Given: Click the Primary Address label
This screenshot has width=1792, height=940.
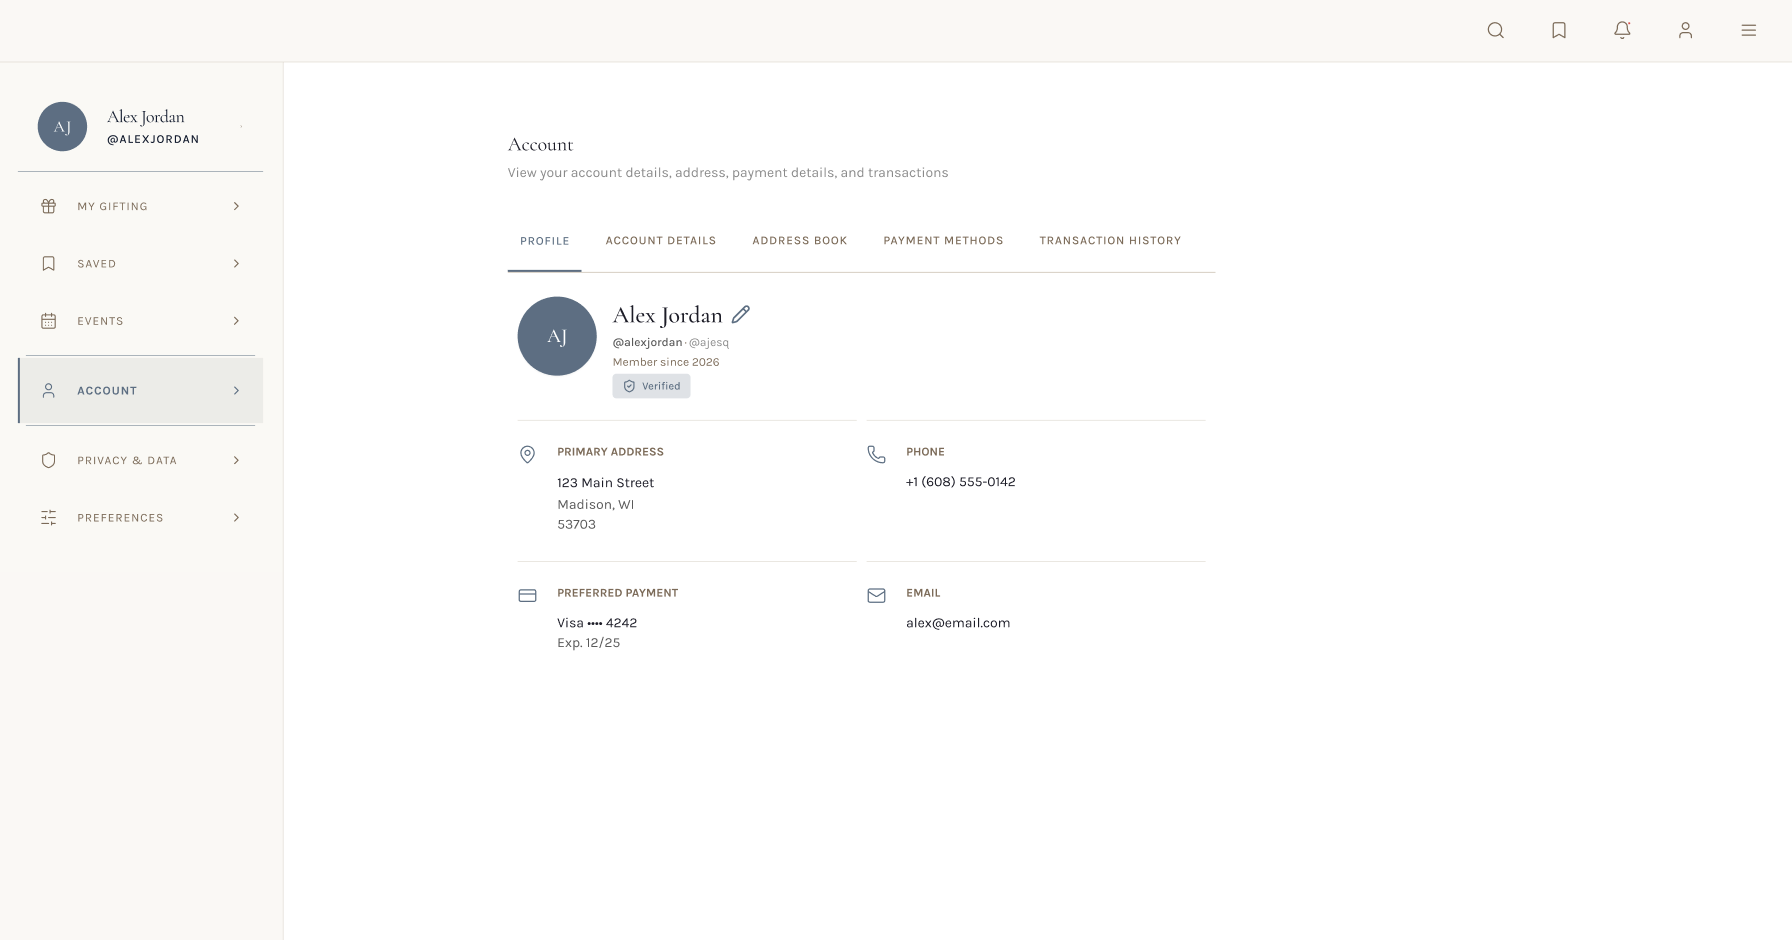Looking at the screenshot, I should coord(610,452).
